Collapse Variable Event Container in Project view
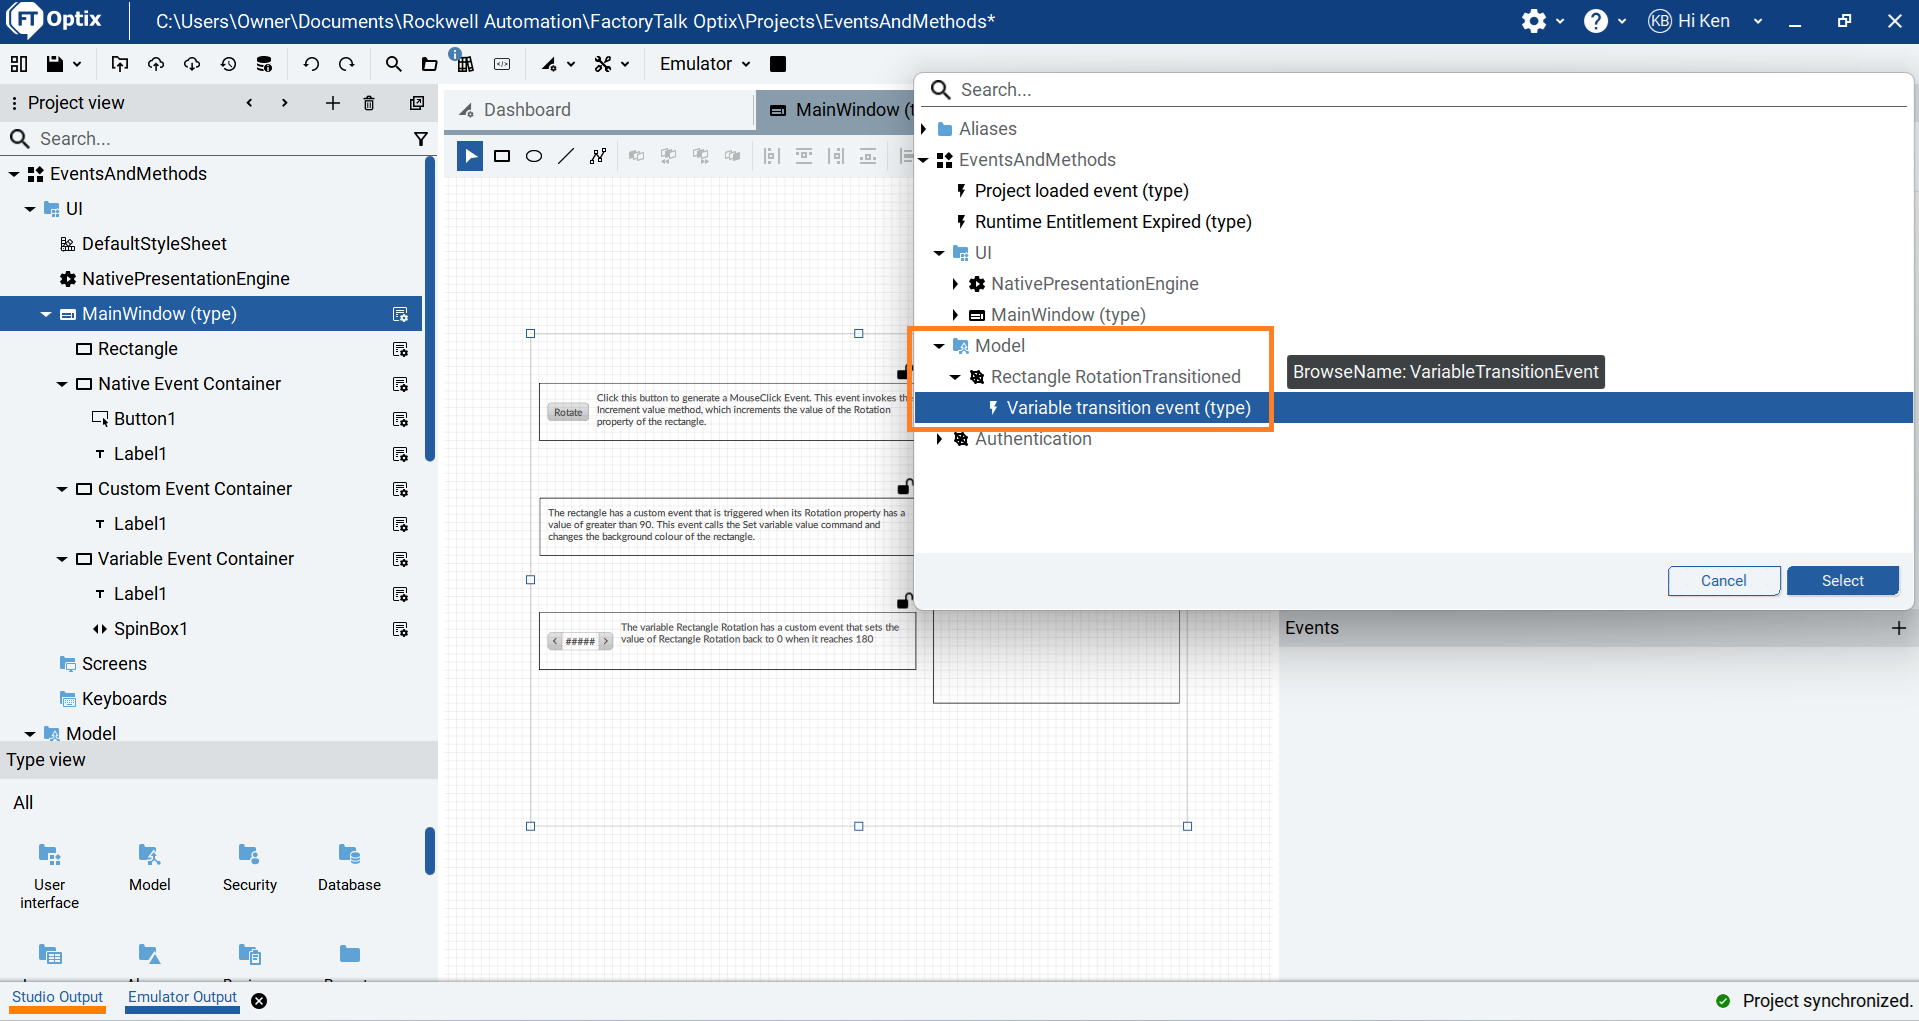Screen dimensions: 1919x1021 (62, 559)
